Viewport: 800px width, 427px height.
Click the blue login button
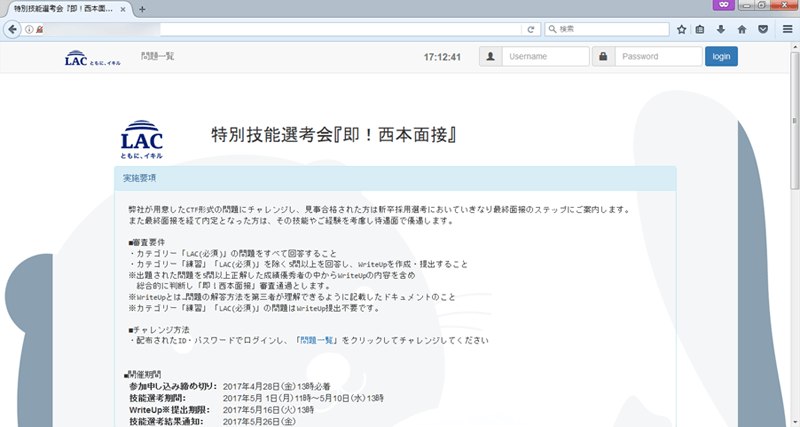tap(721, 57)
